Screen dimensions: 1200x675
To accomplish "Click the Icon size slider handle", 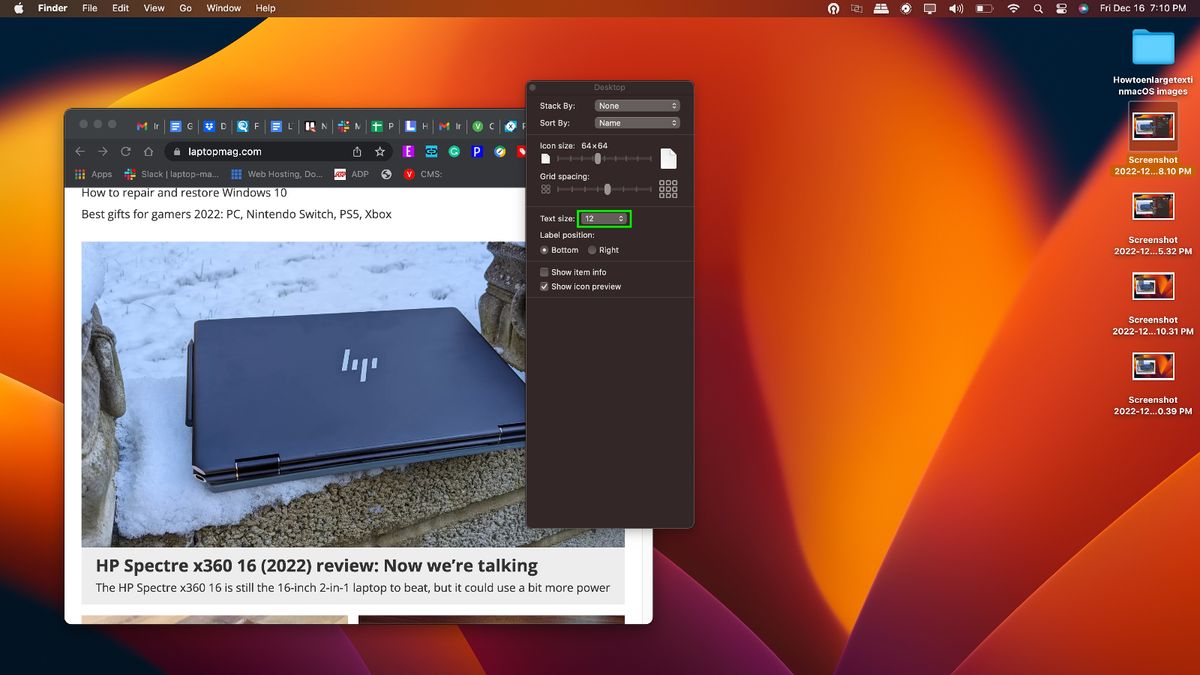I will 598,159.
